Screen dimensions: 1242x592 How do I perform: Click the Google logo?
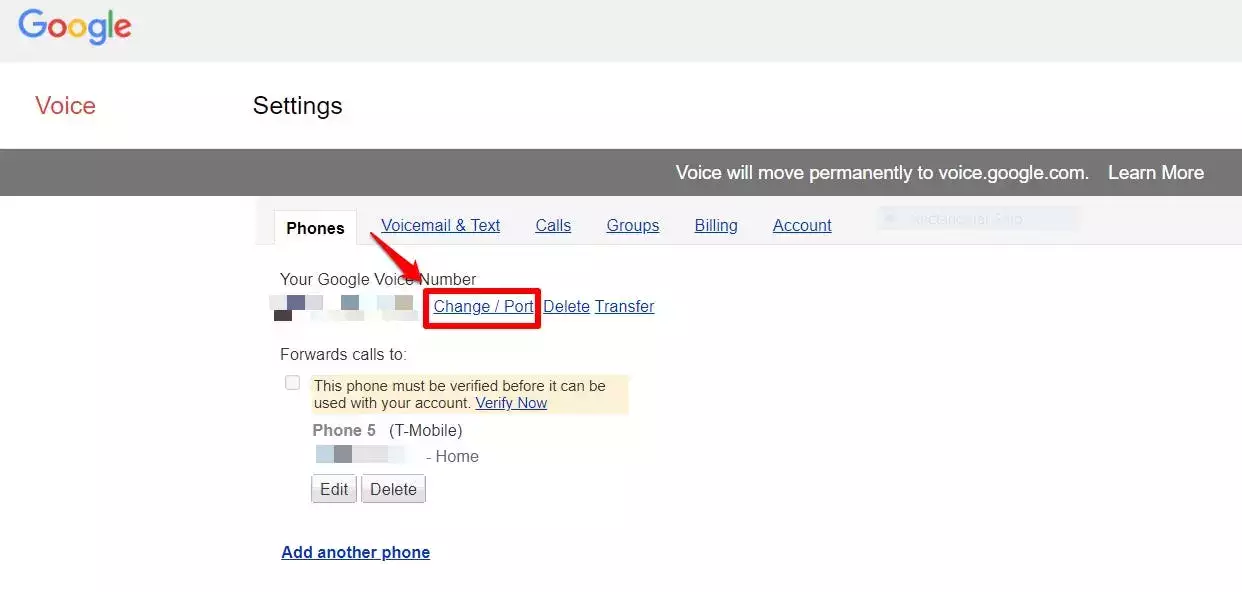click(x=75, y=27)
